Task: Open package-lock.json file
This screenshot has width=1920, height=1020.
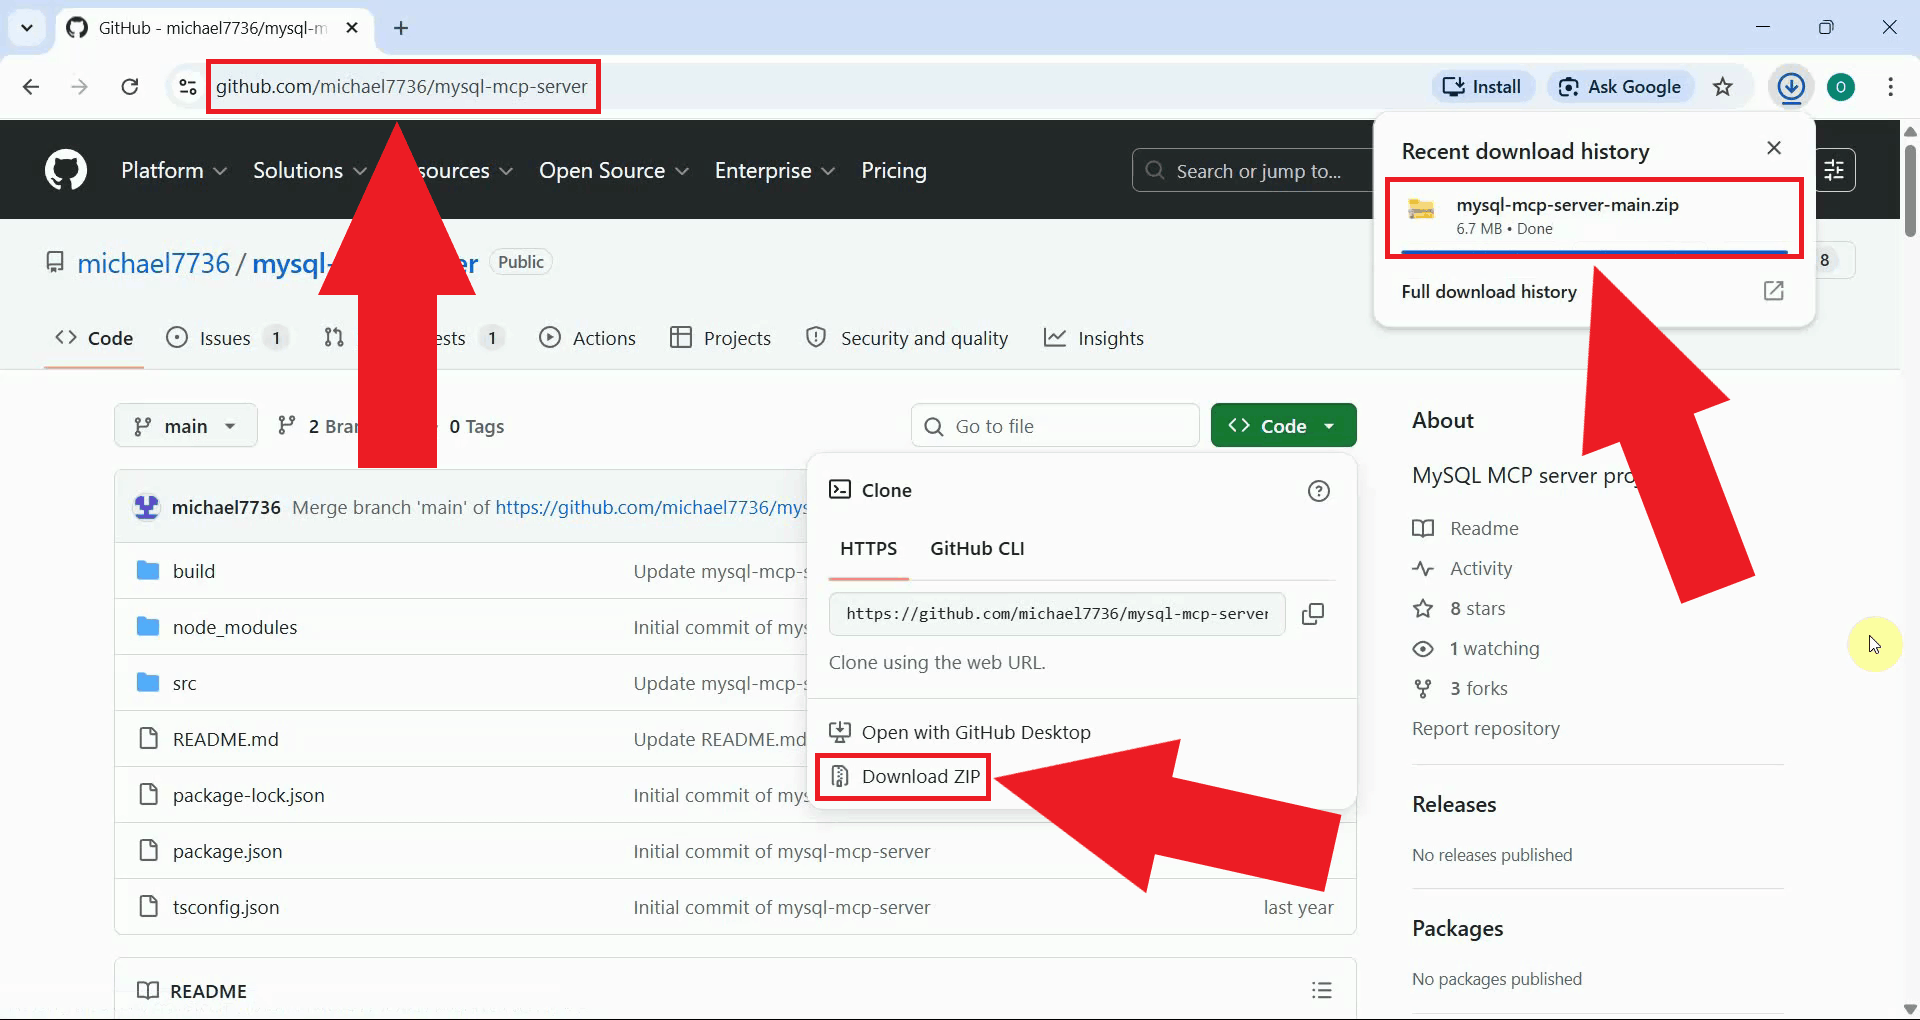Action: point(249,795)
